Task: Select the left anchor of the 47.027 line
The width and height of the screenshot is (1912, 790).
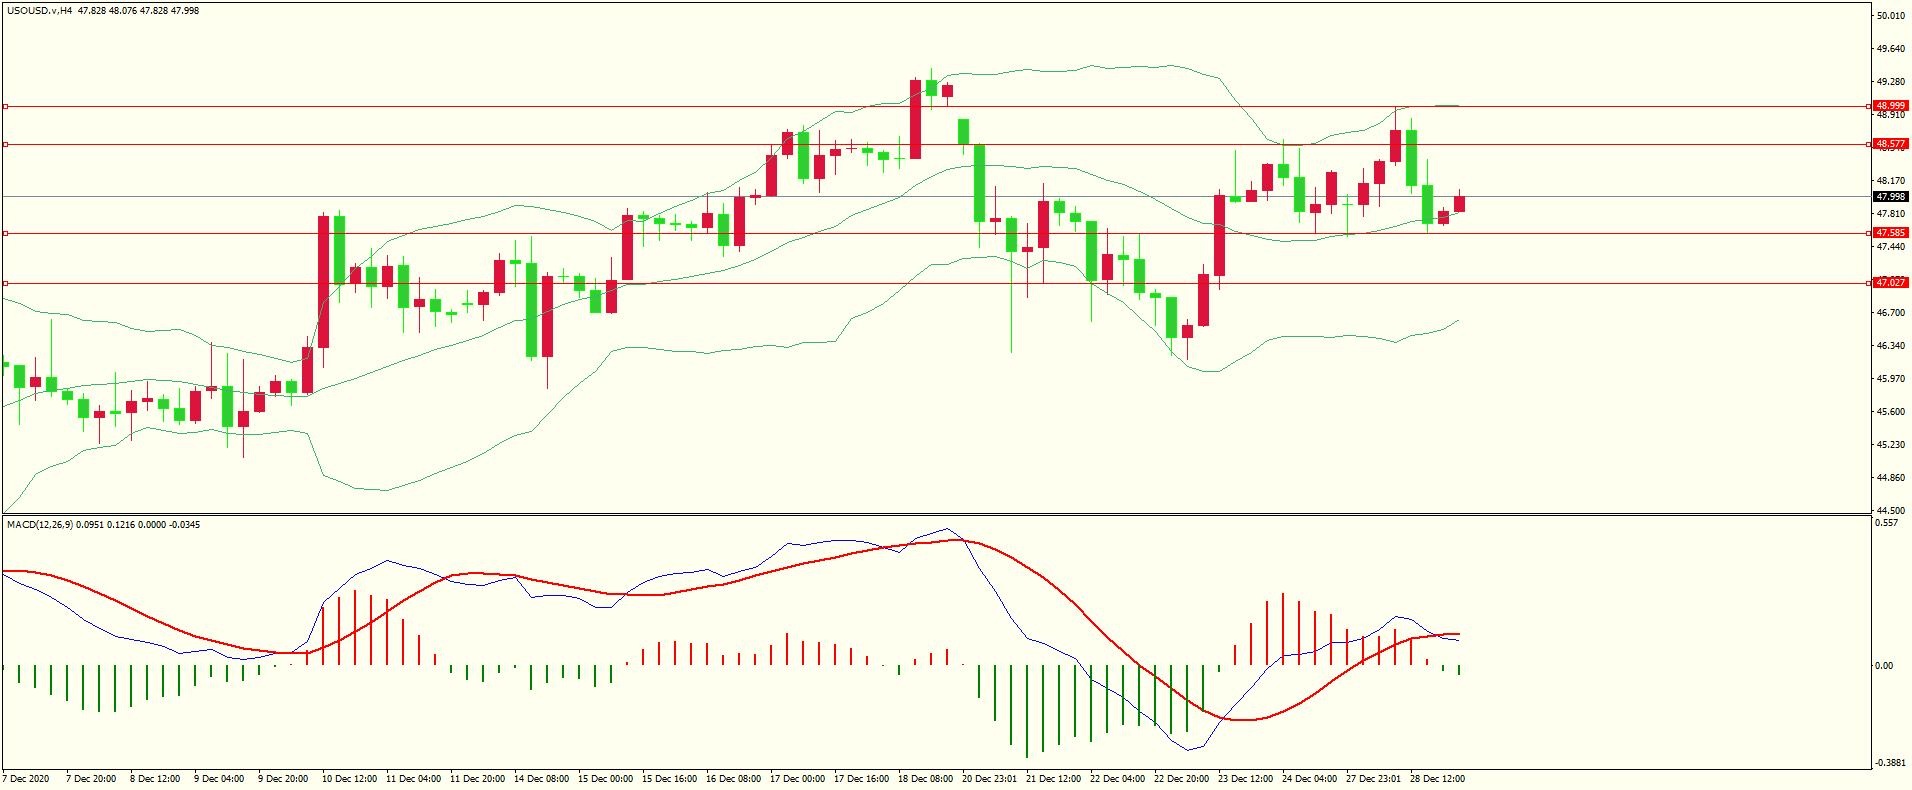Action: (5, 284)
